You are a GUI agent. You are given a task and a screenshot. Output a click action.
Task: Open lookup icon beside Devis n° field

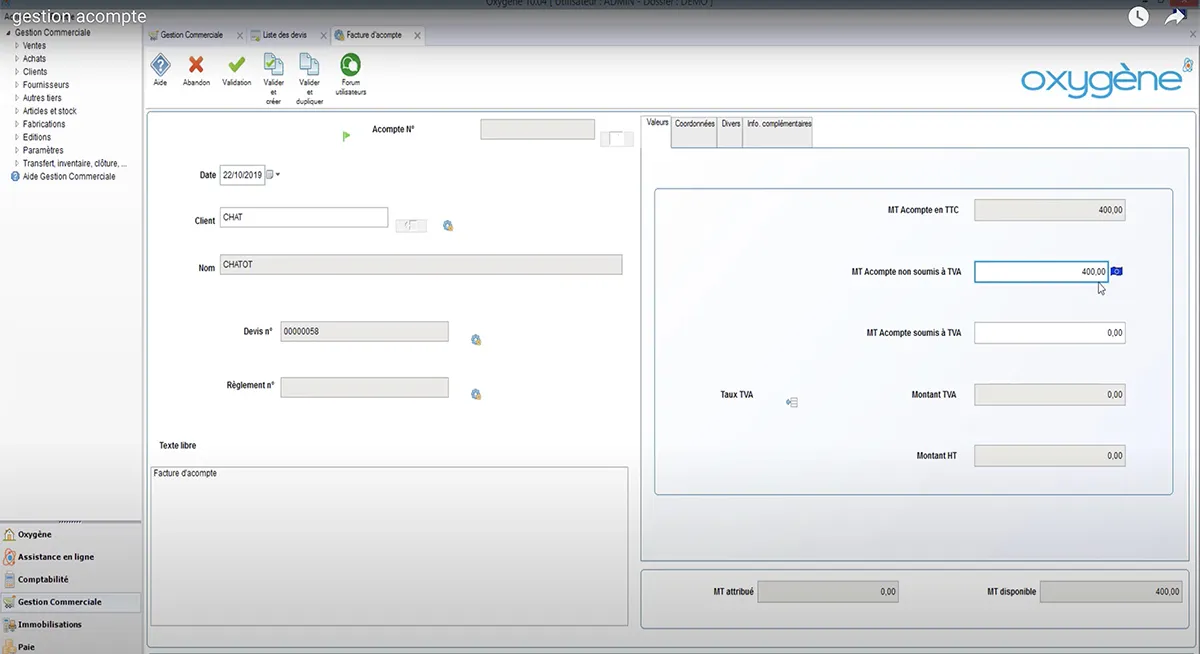[x=476, y=340]
